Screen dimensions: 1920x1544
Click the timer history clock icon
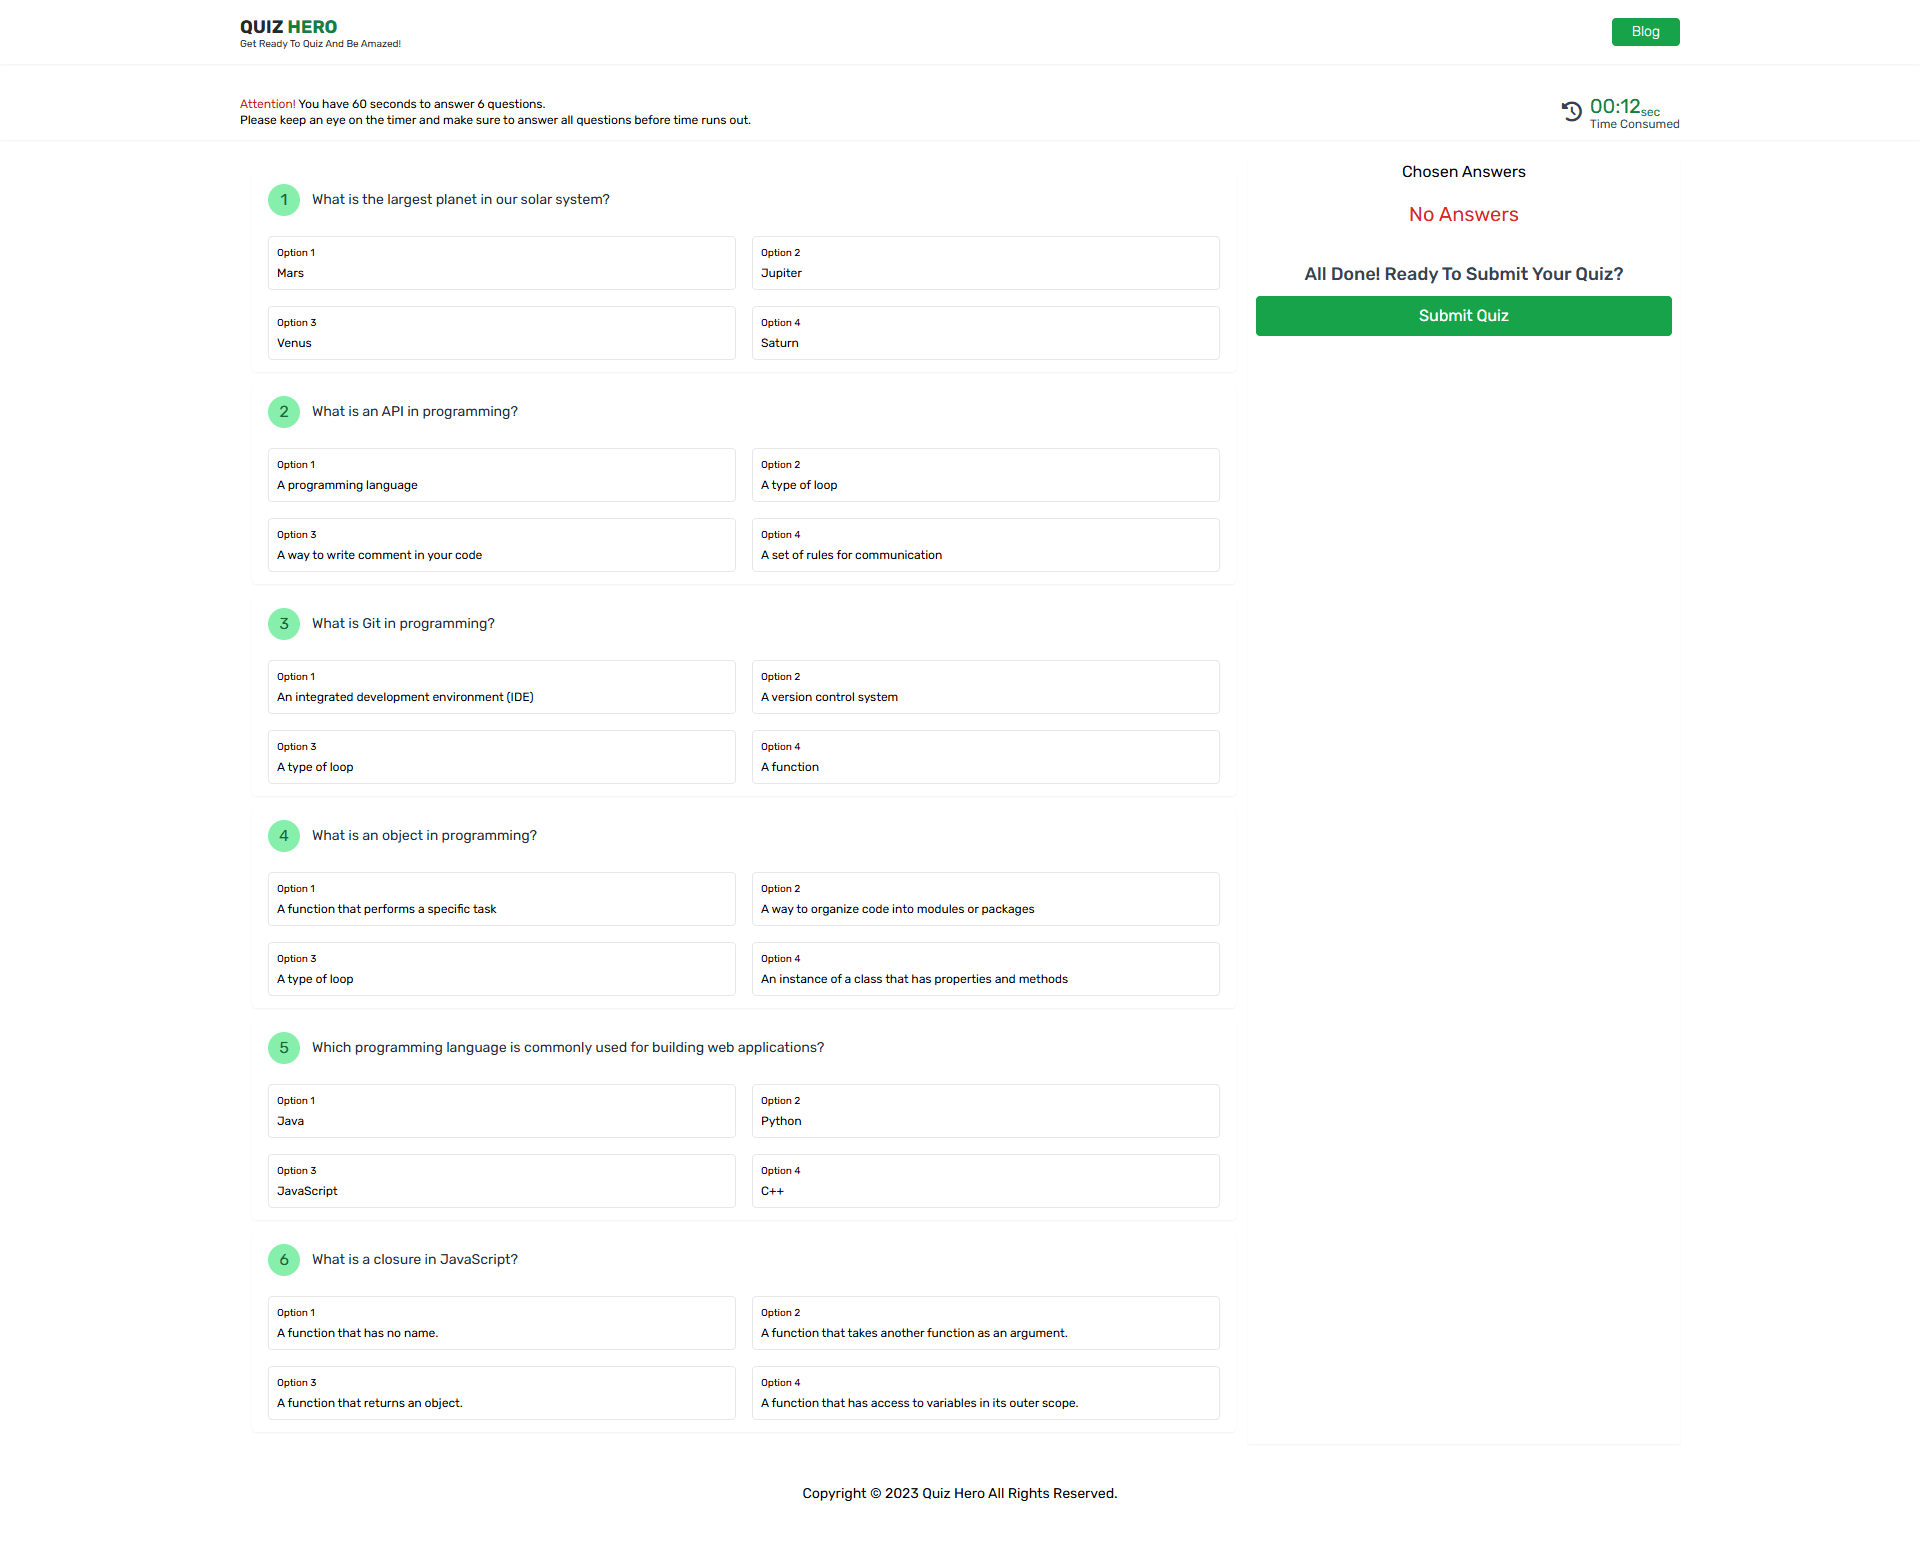(1572, 111)
